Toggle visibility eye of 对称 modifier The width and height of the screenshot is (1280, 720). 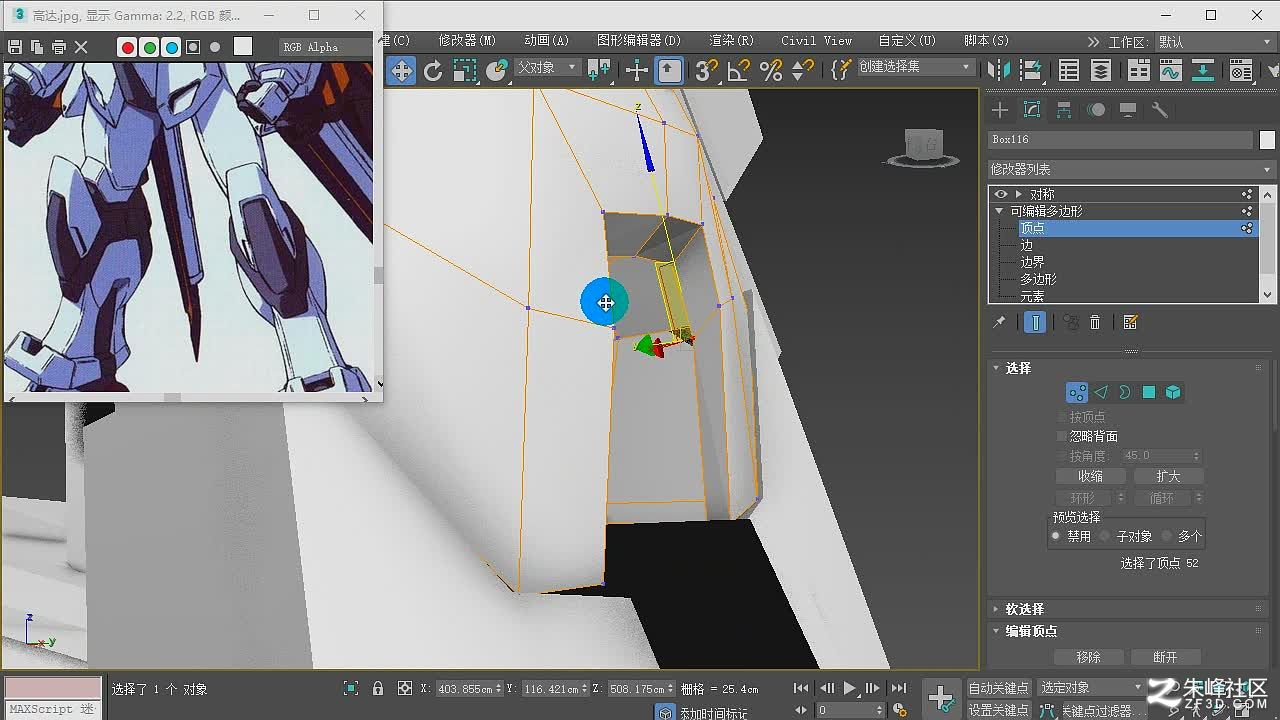(1001, 194)
